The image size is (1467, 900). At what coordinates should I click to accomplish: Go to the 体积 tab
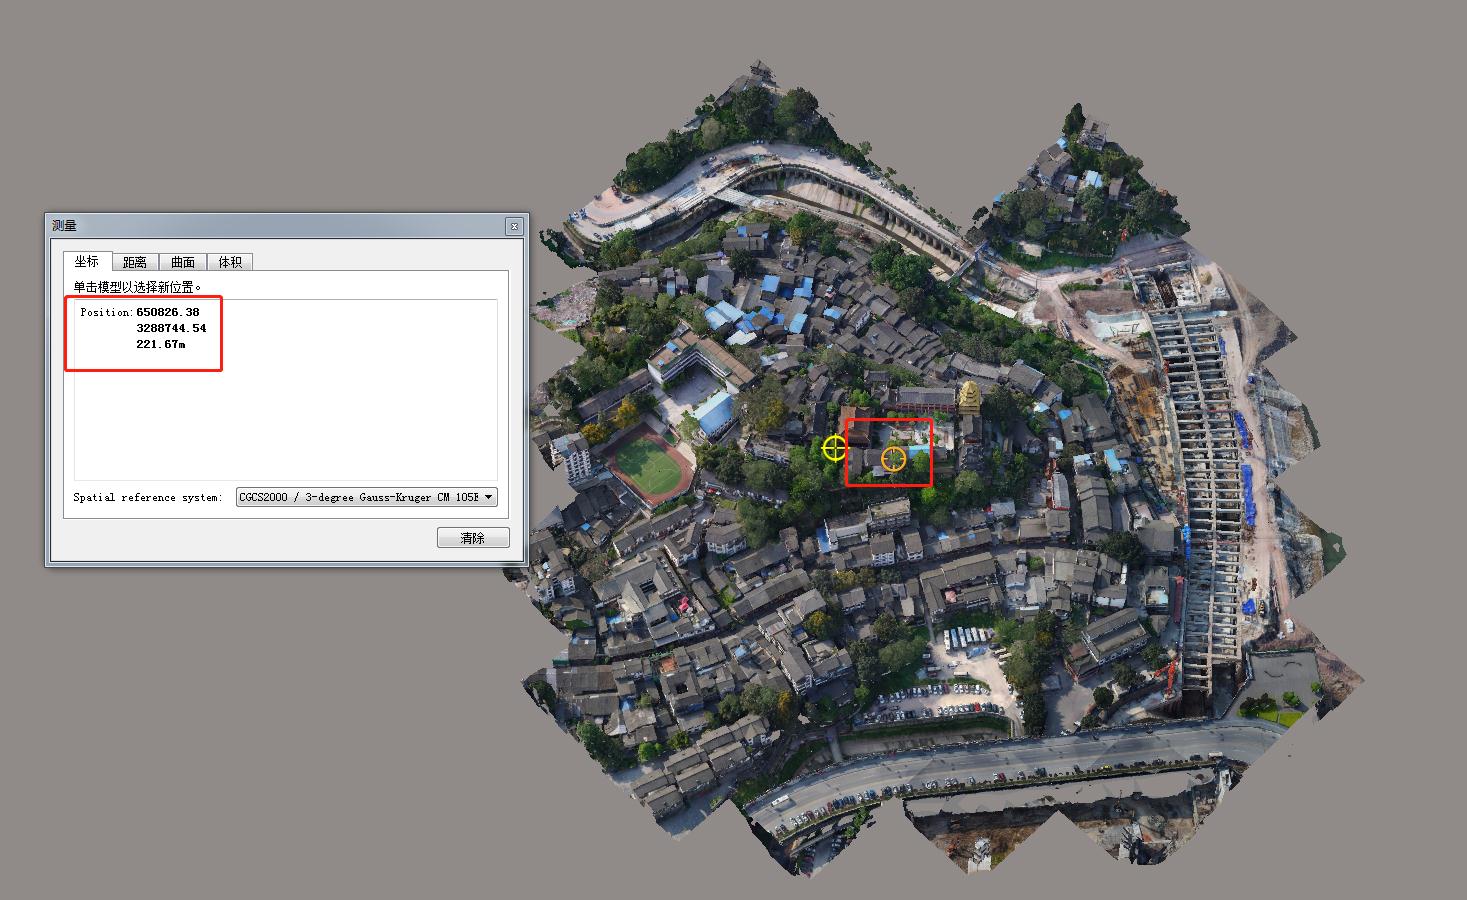[x=230, y=262]
